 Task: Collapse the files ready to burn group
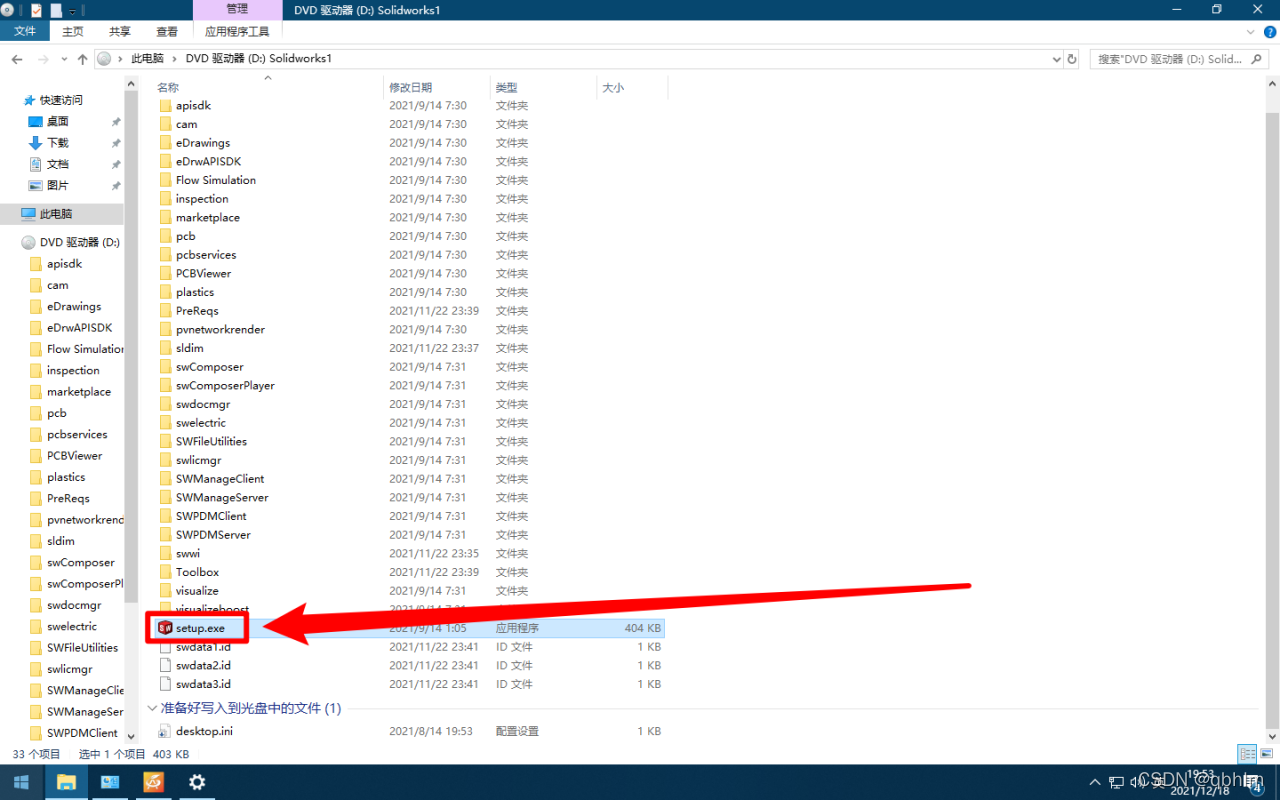click(x=152, y=708)
